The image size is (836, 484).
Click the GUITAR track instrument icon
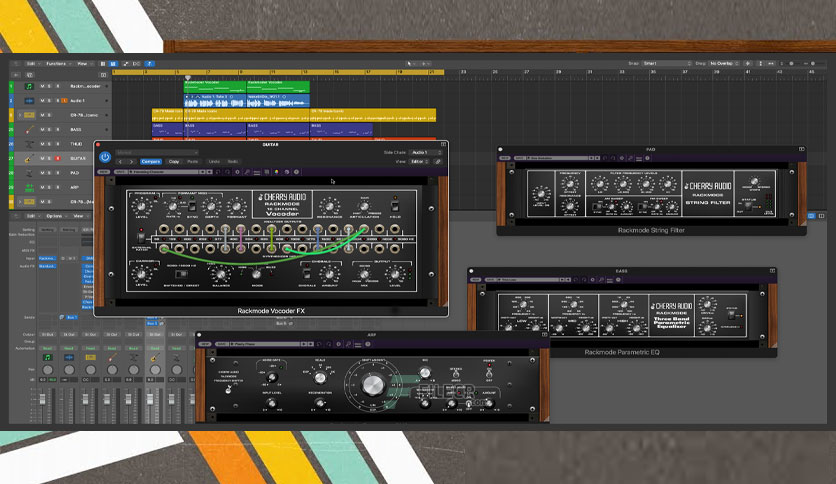pyautogui.click(x=29, y=158)
